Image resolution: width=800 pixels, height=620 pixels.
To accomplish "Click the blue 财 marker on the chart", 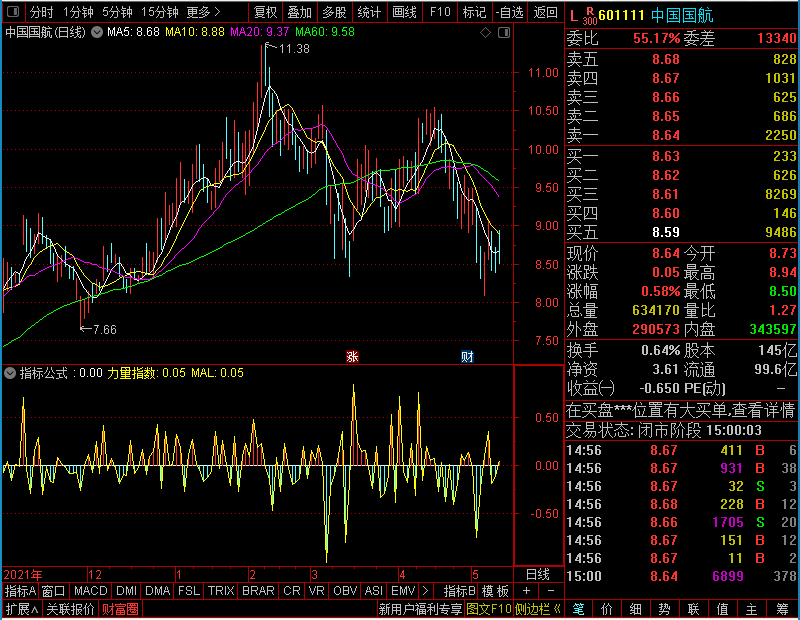I will [467, 356].
